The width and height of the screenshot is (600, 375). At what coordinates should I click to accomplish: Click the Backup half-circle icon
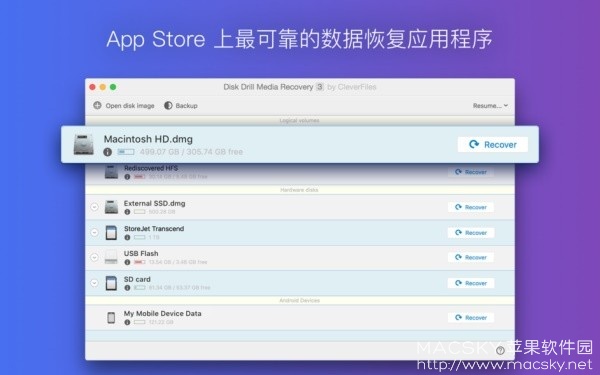coord(168,105)
